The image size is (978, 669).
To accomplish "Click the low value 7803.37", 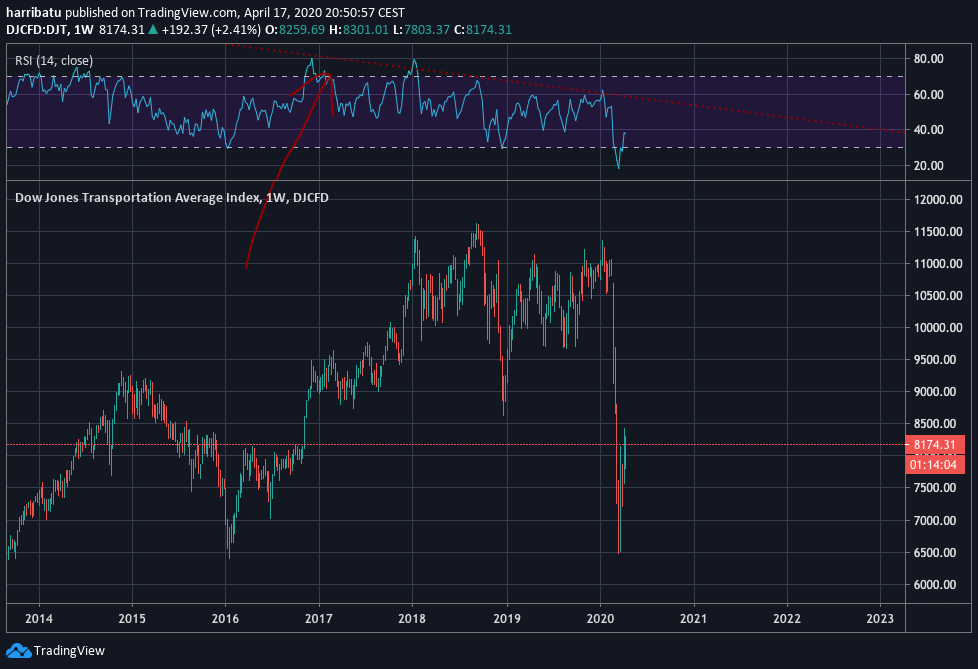I will (x=426, y=29).
